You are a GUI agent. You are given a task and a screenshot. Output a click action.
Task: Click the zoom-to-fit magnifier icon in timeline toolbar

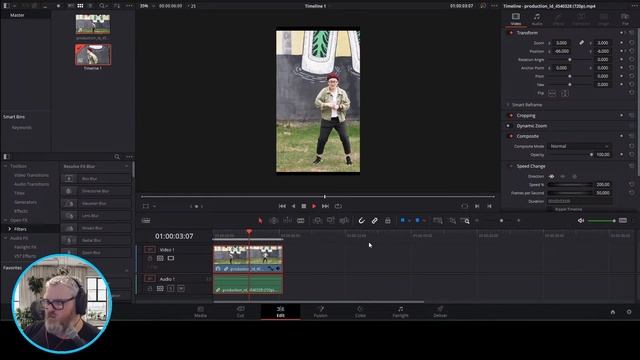[438, 221]
